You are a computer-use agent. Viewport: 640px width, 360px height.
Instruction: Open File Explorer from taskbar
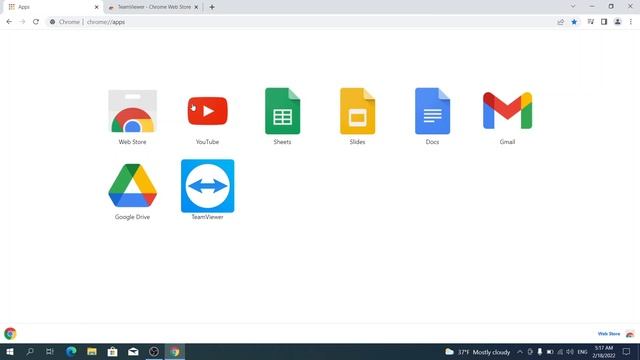click(x=92, y=352)
